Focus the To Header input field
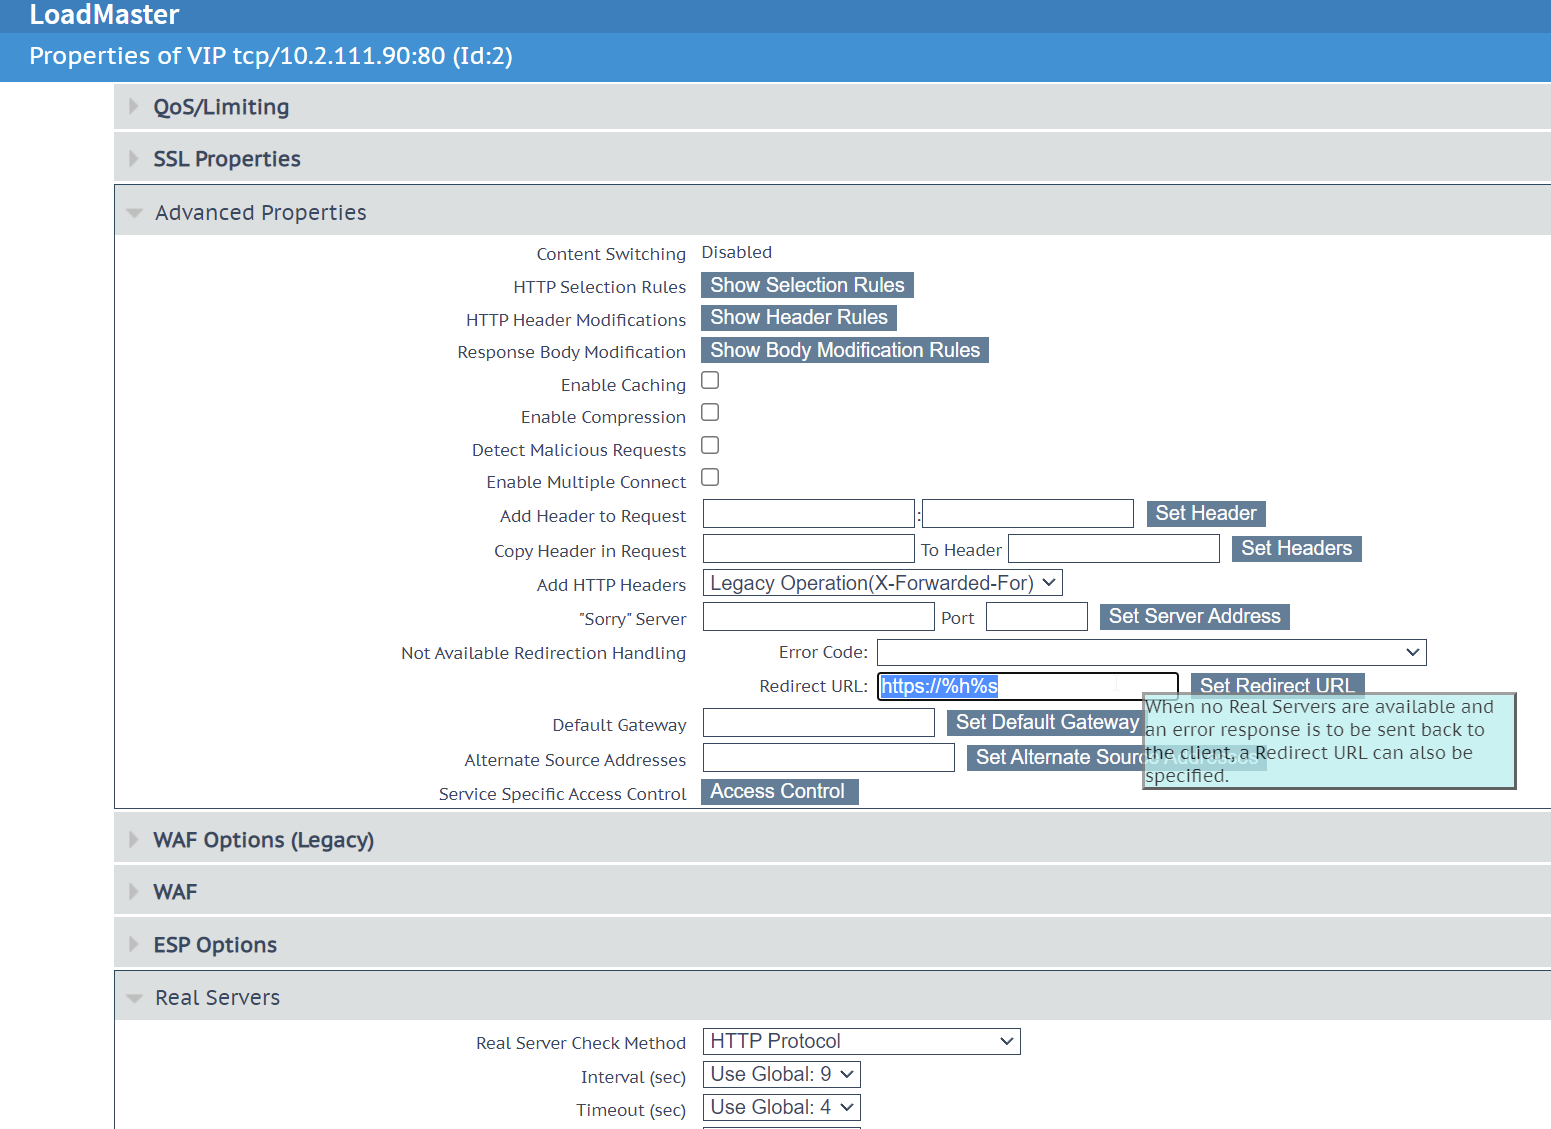The width and height of the screenshot is (1551, 1129). click(x=1114, y=549)
